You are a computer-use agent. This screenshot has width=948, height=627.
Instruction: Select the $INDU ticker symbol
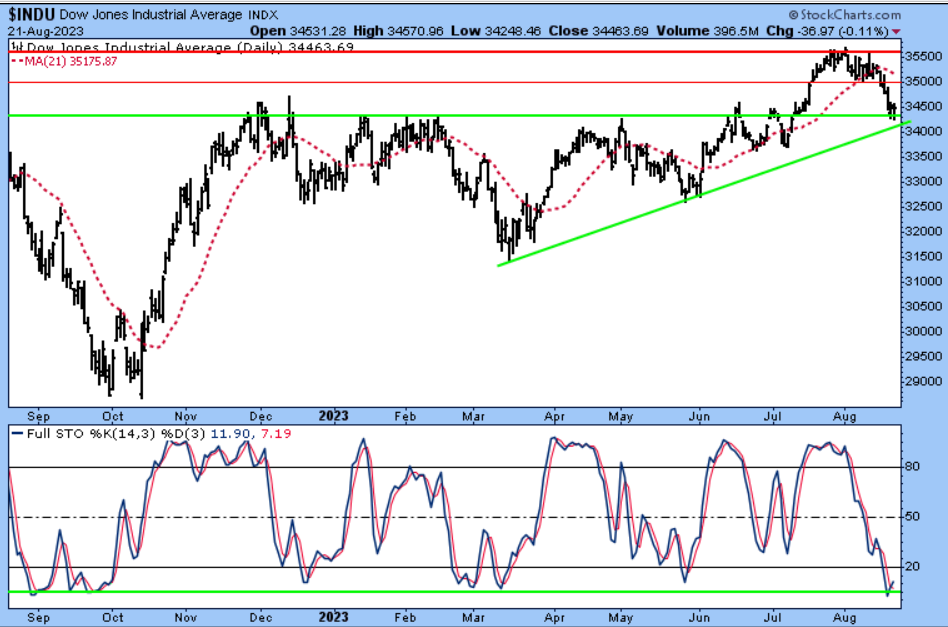[x=31, y=14]
